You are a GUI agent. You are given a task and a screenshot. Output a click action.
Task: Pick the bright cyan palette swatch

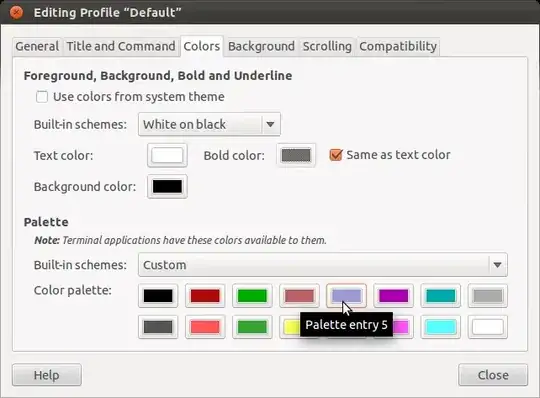click(440, 327)
